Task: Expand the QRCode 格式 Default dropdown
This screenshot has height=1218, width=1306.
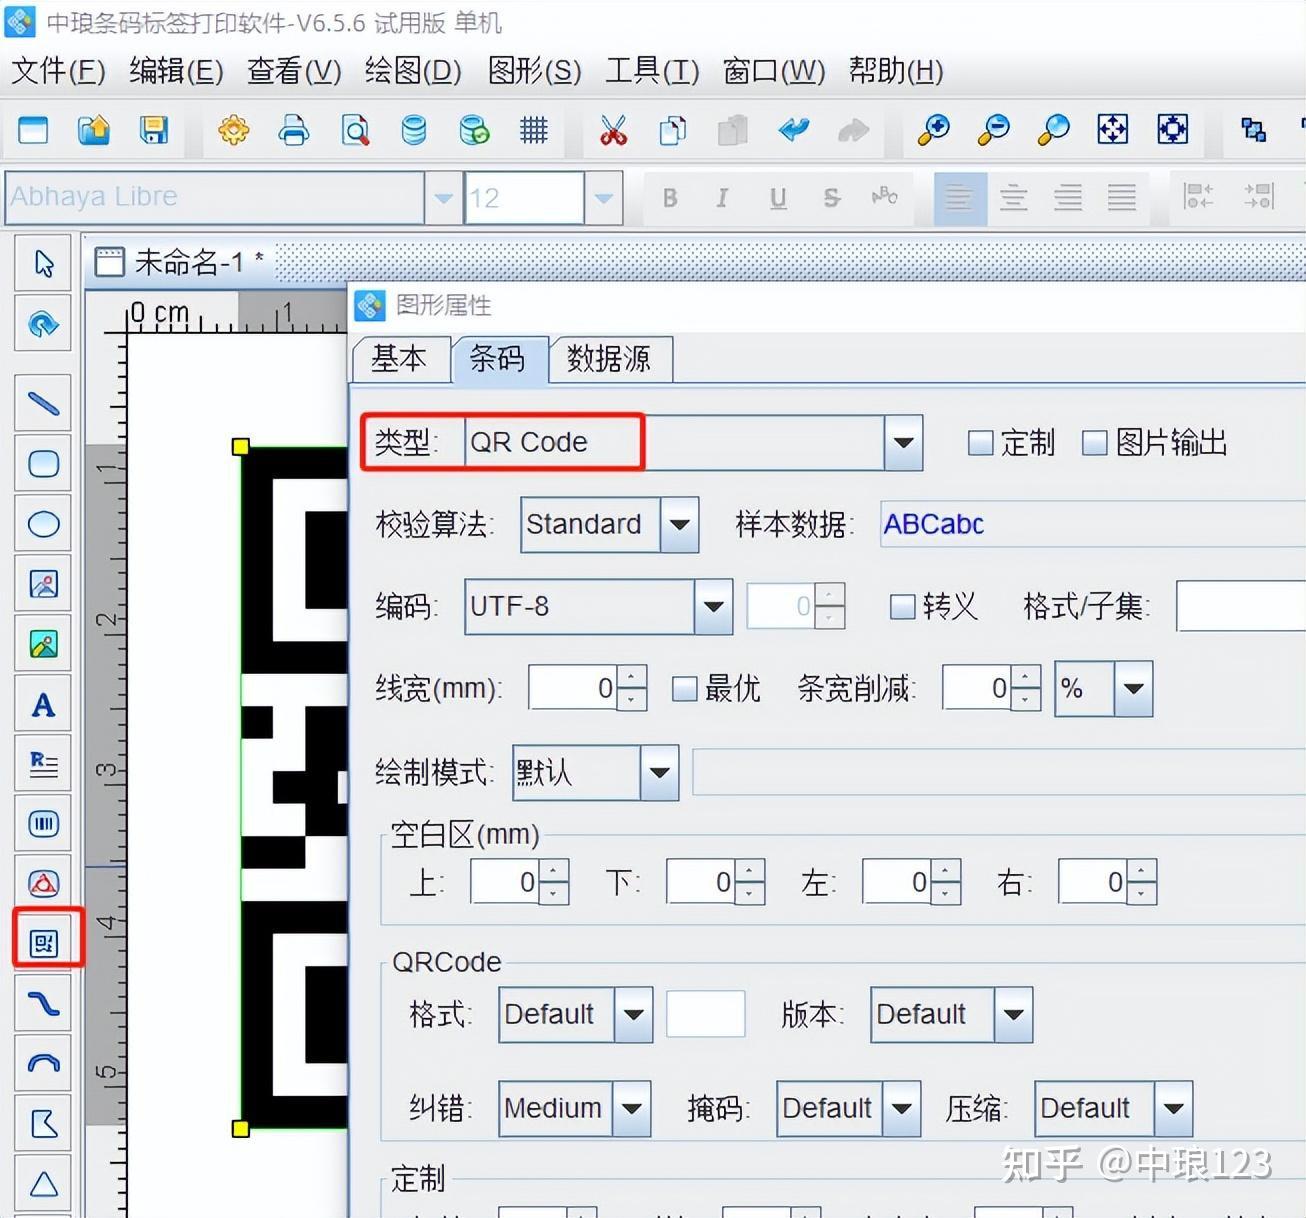Action: pos(633,1015)
